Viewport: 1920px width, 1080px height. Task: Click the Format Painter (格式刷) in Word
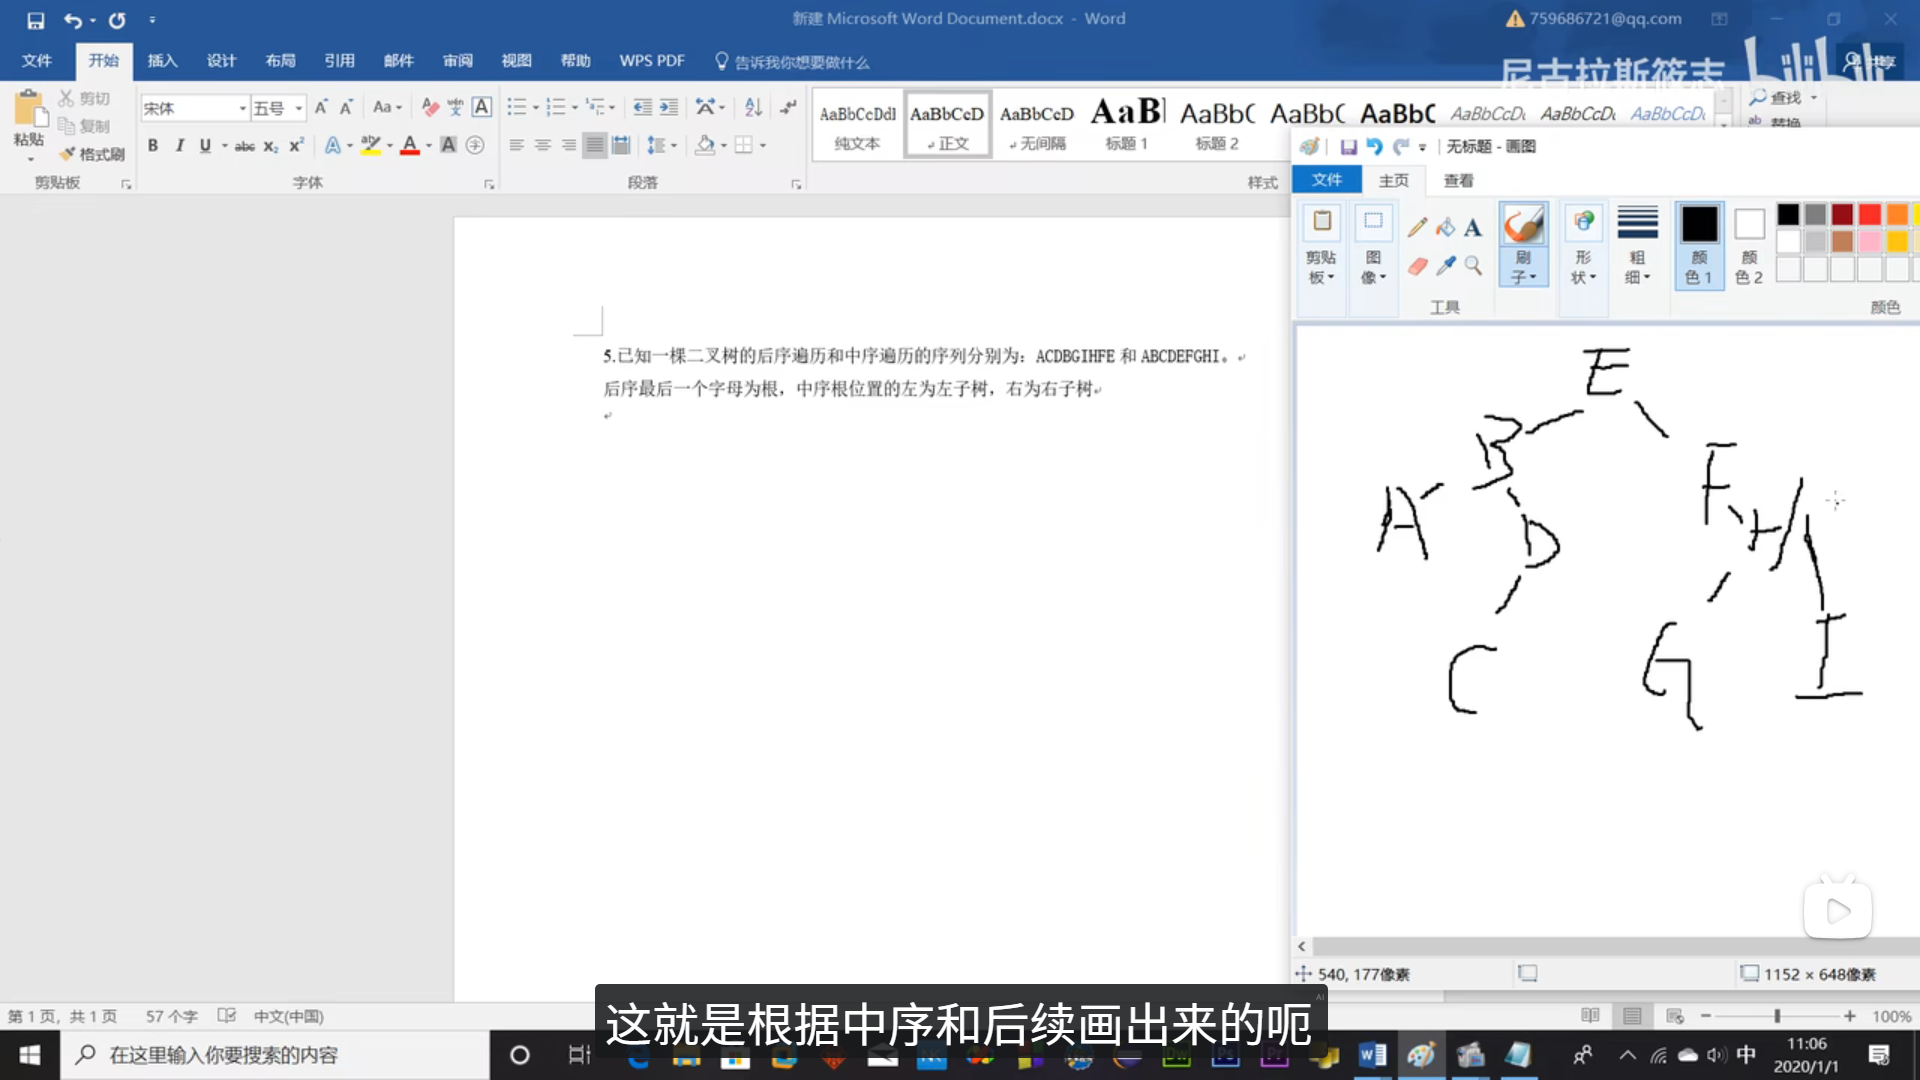click(93, 154)
